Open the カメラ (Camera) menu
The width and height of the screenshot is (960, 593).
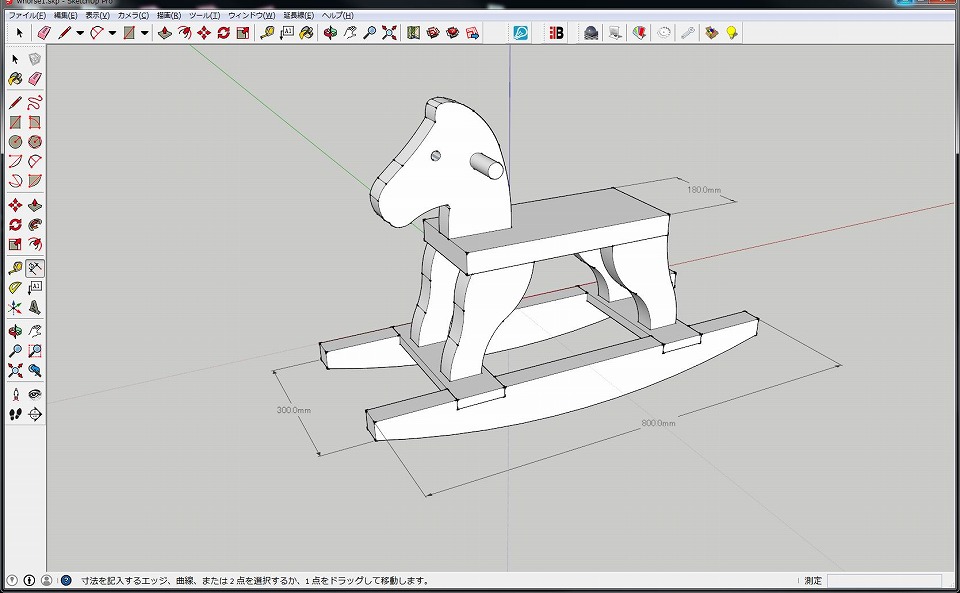[133, 16]
